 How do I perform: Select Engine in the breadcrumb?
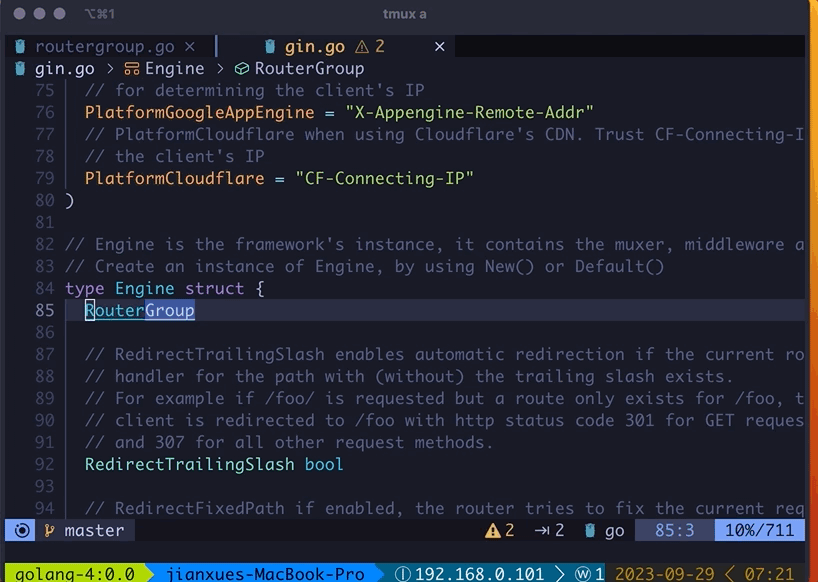(174, 69)
